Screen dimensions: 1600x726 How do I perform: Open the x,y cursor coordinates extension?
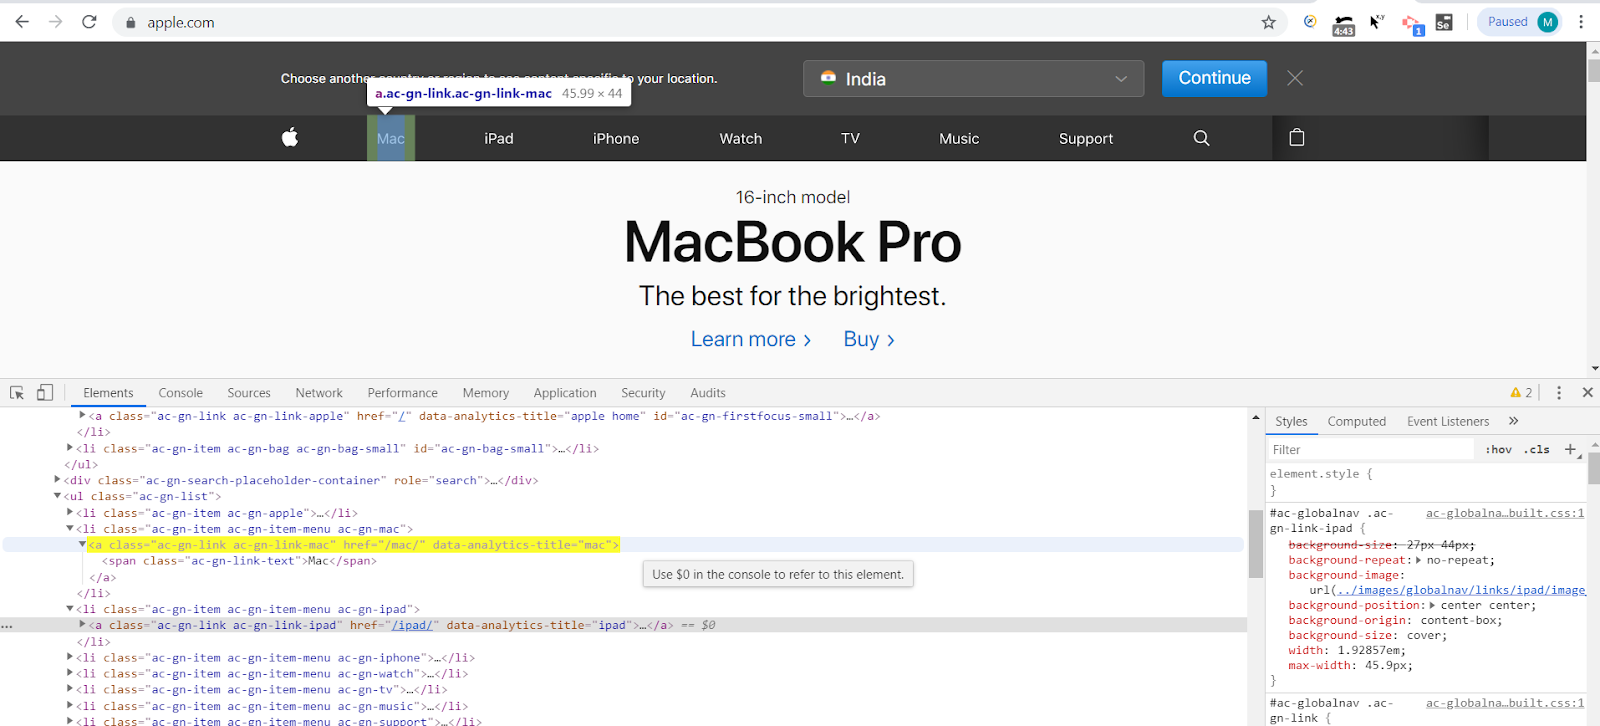(x=1377, y=22)
